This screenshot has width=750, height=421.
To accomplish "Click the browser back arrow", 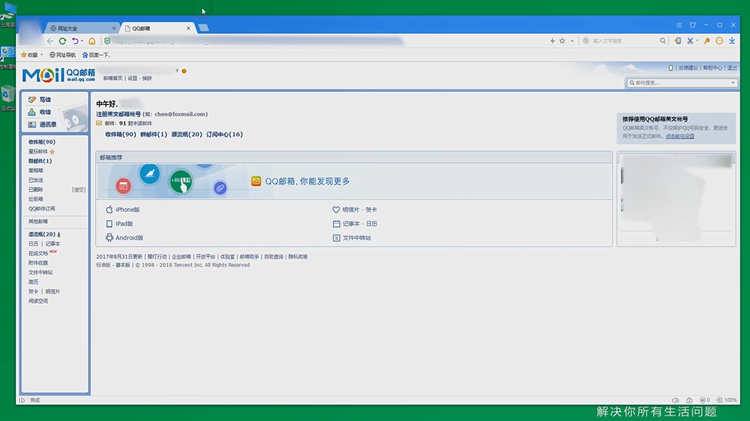I will coord(50,41).
